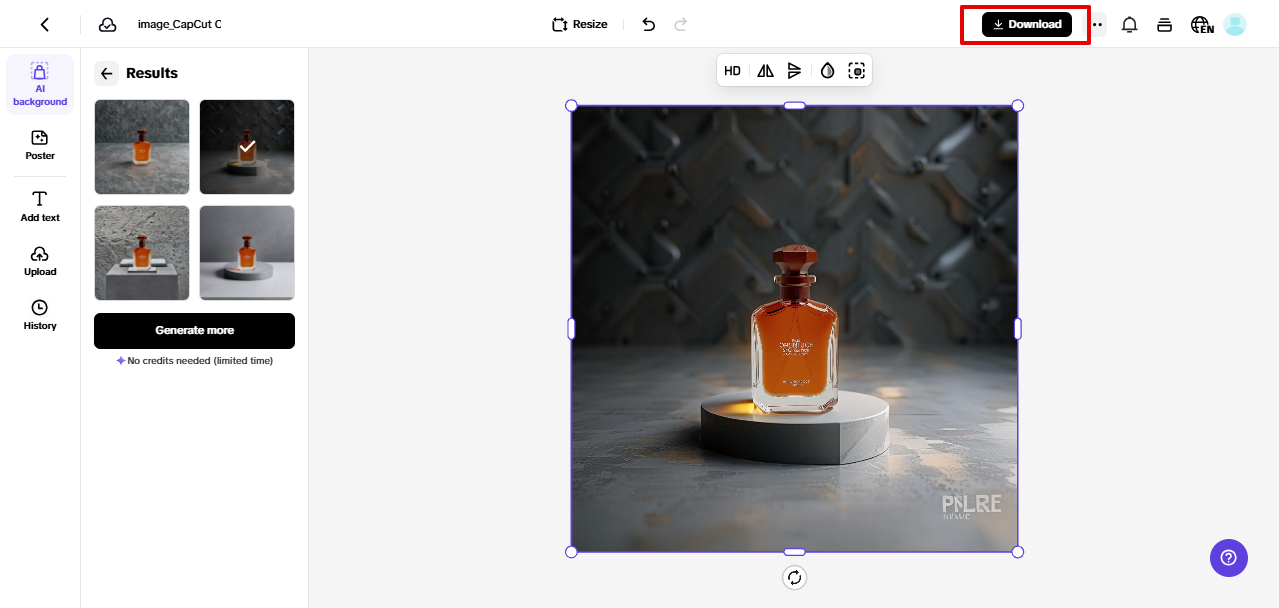The width and height of the screenshot is (1279, 608).
Task: Open the Resize options
Action: point(578,24)
